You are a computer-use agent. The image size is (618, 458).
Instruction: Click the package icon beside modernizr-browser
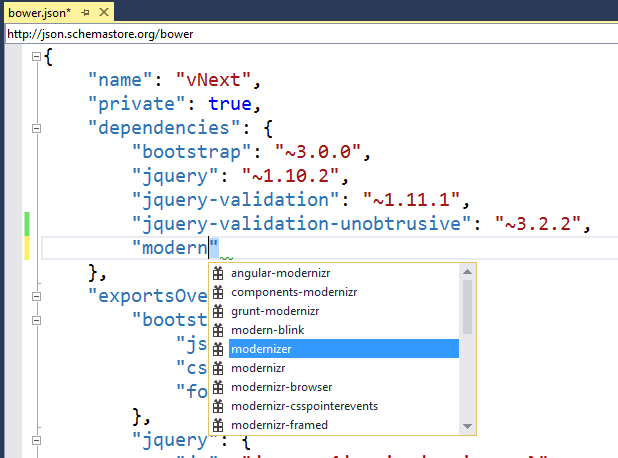point(217,387)
